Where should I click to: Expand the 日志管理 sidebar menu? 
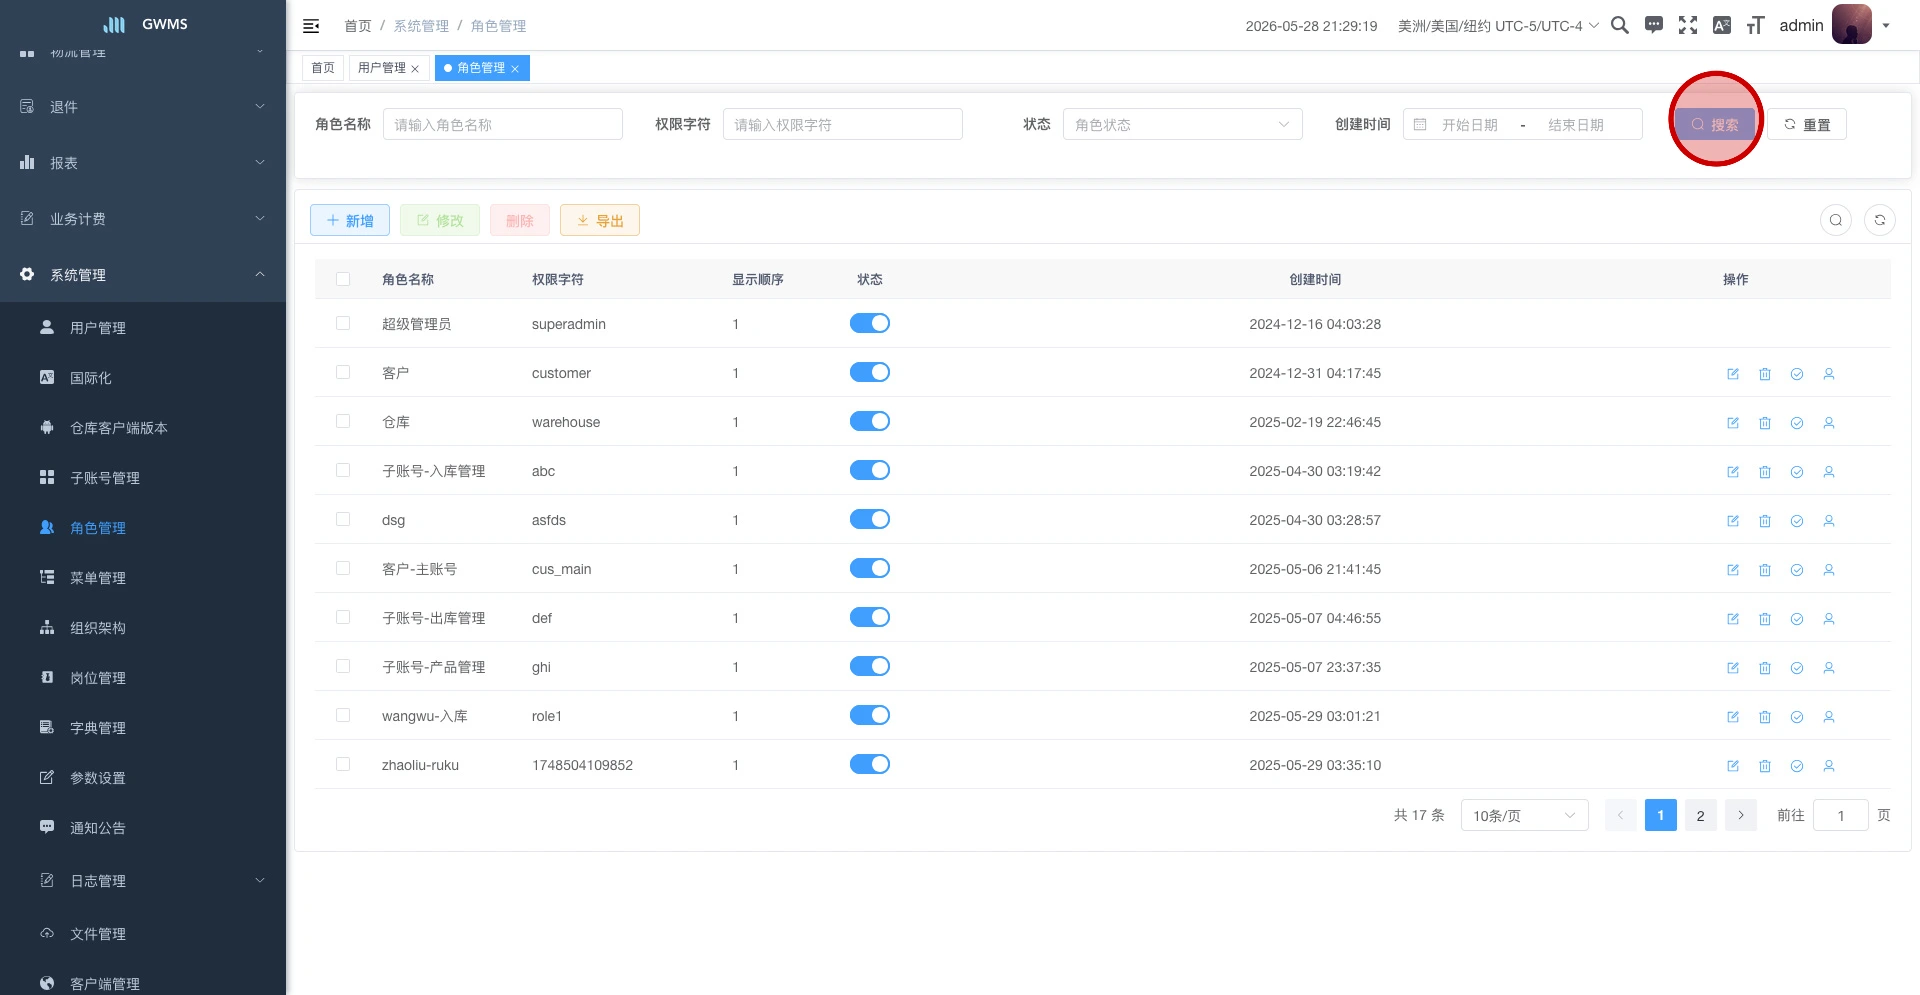(143, 881)
